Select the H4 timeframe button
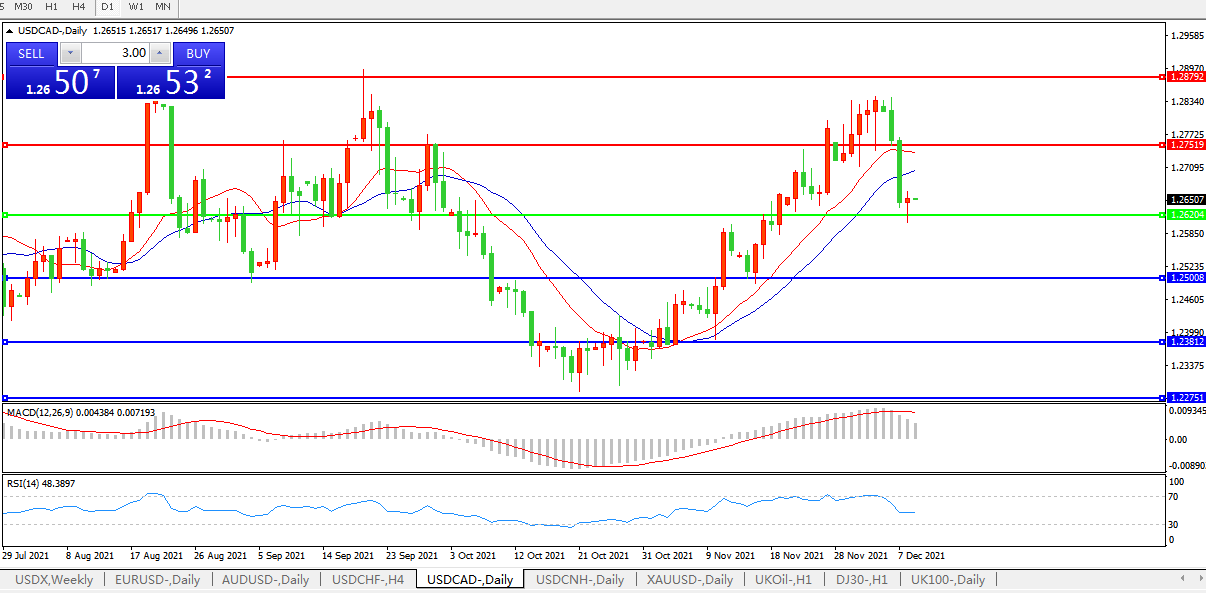 pos(78,7)
